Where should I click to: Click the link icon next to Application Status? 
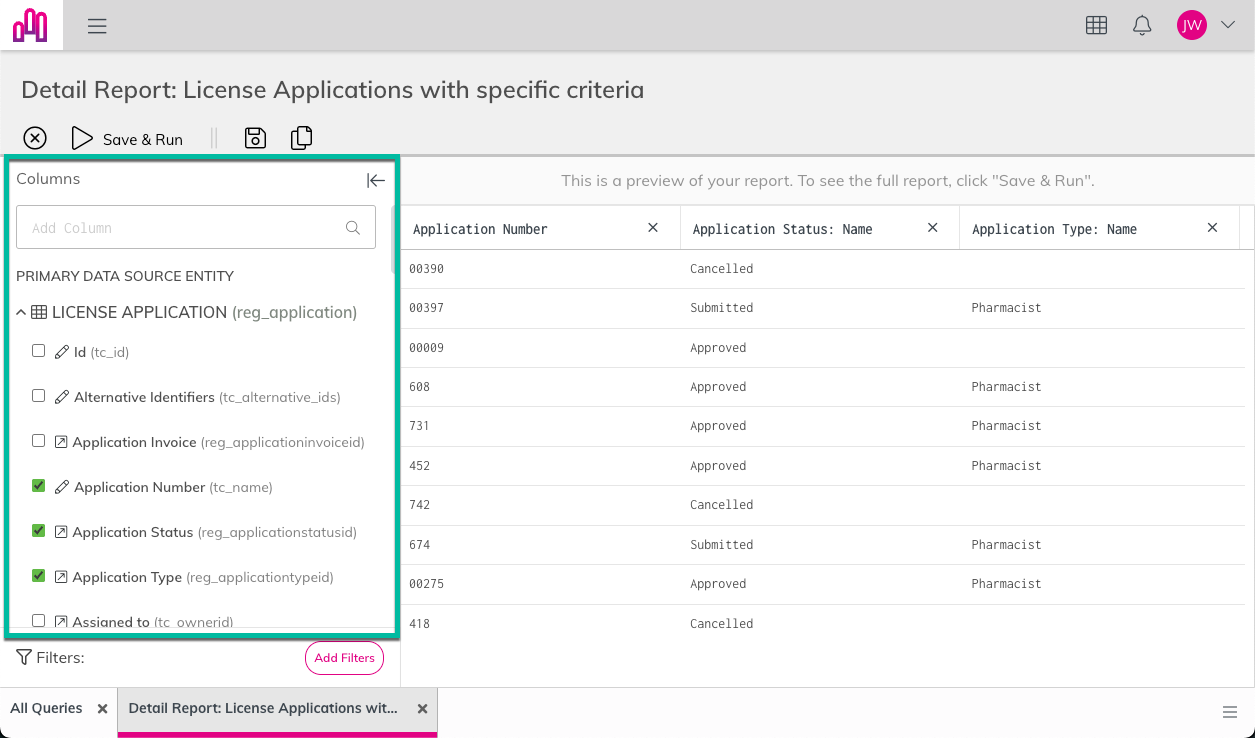point(61,532)
